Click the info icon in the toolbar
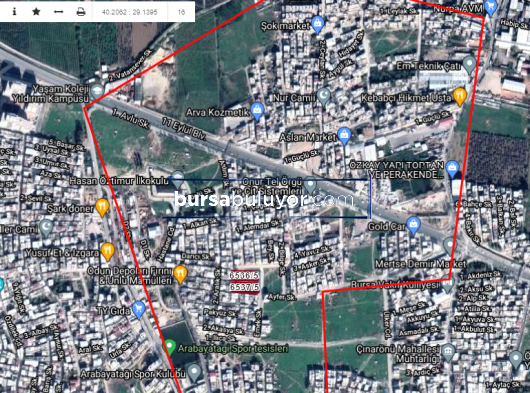Image resolution: width=530 pixels, height=393 pixels. pyautogui.click(x=14, y=12)
